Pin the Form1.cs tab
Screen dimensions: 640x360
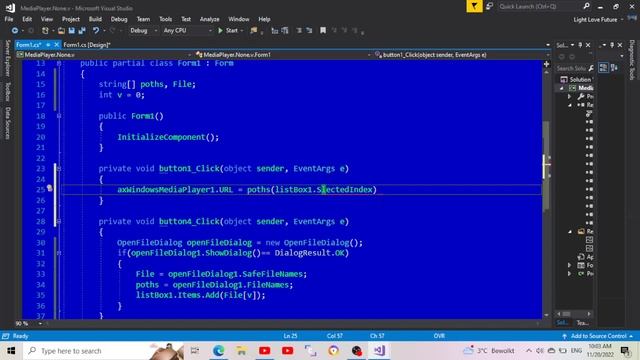pos(48,44)
